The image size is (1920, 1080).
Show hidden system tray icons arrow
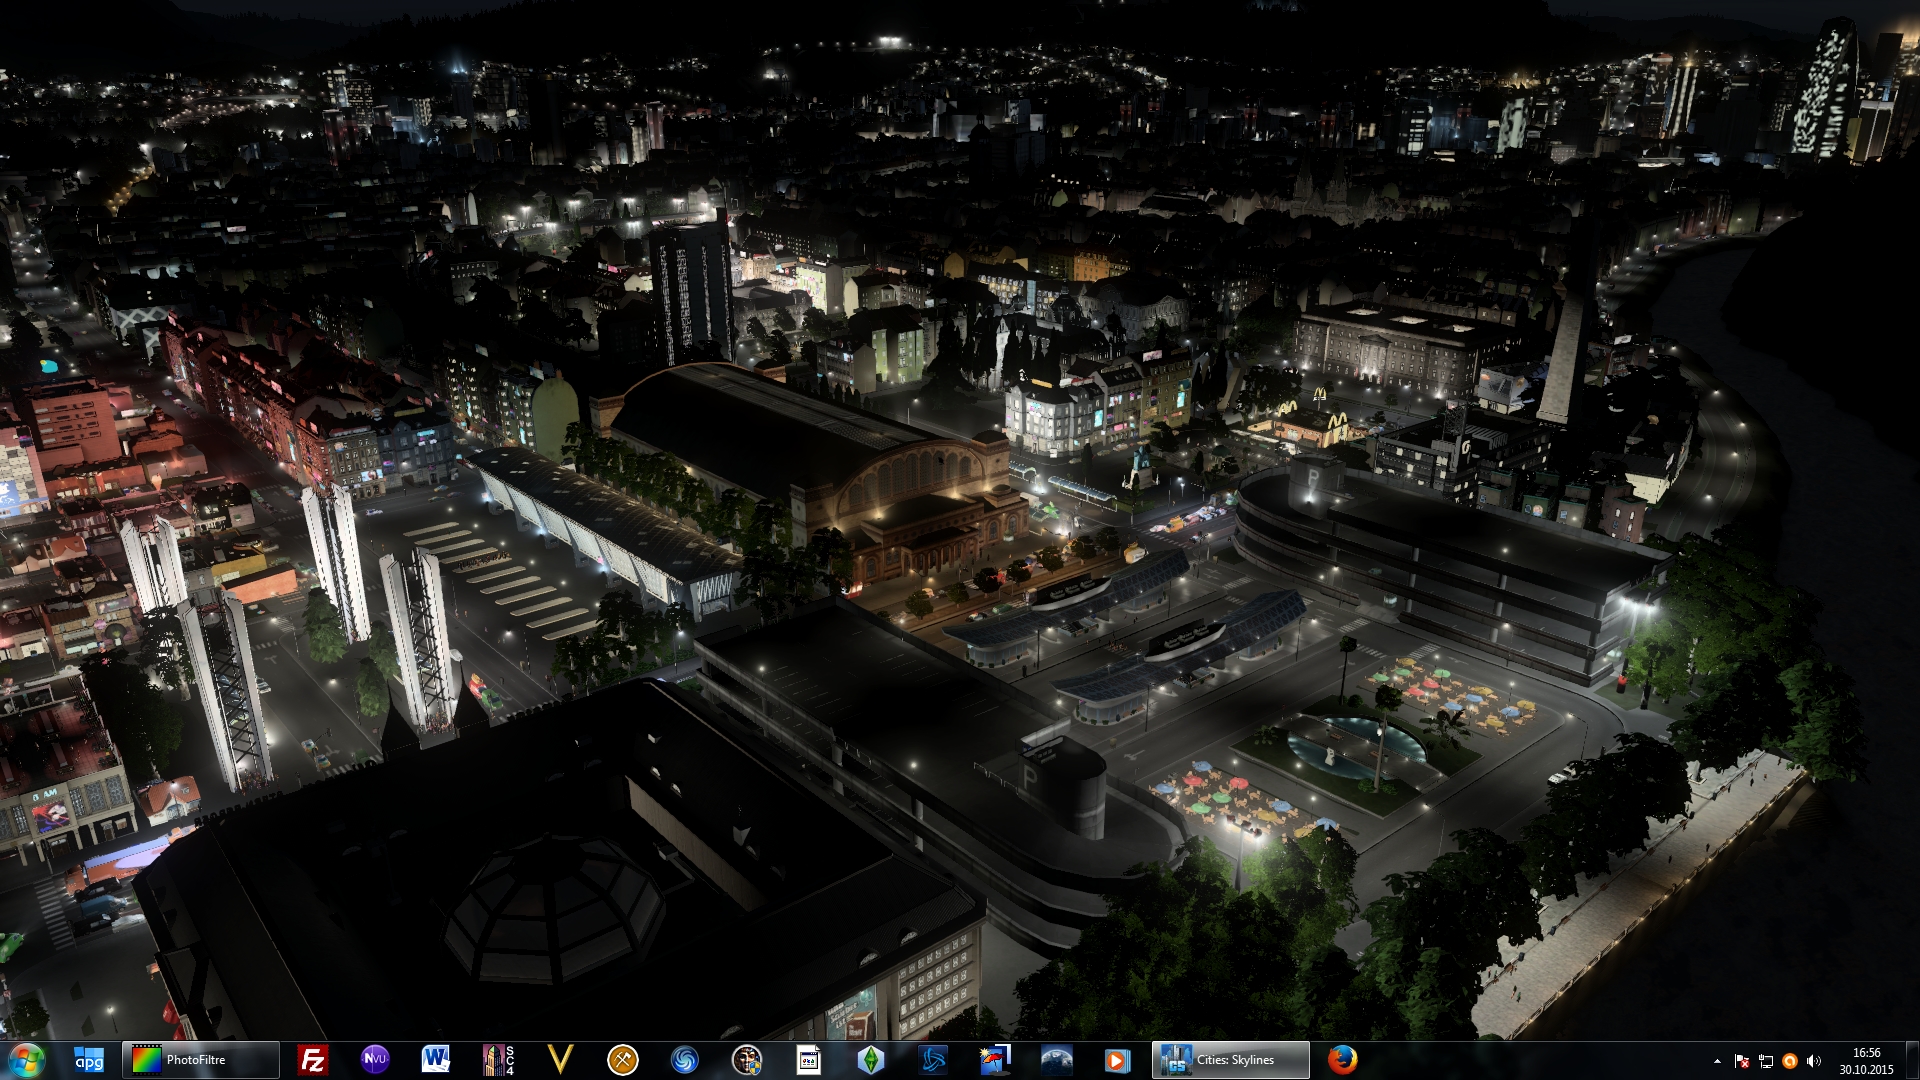click(x=1717, y=1061)
